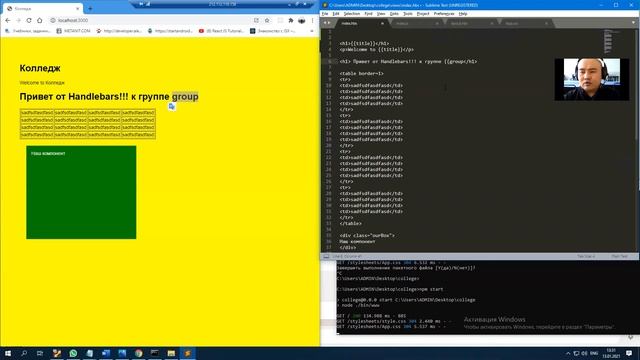Click Tab Size in Sublime status bar
Viewport: 640px width, 360px height.
click(586, 256)
